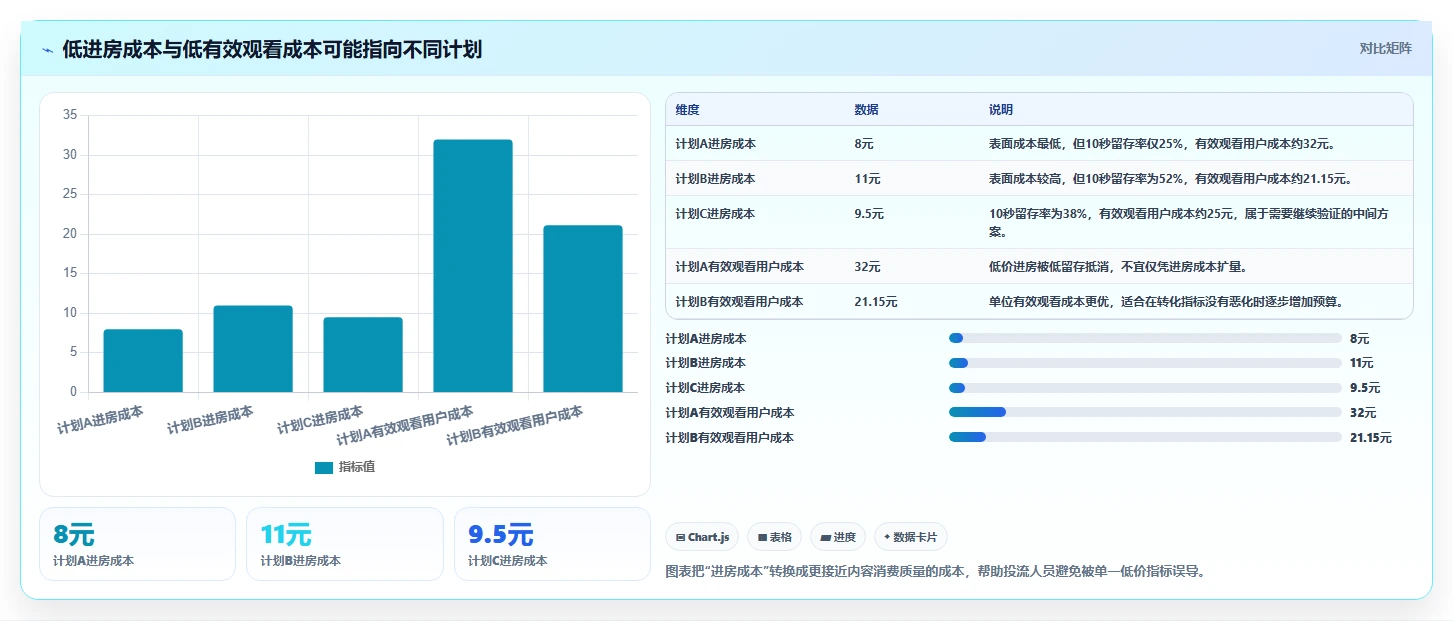Click table cell 计划C进房成本
1453x621 pixels.
(715, 214)
